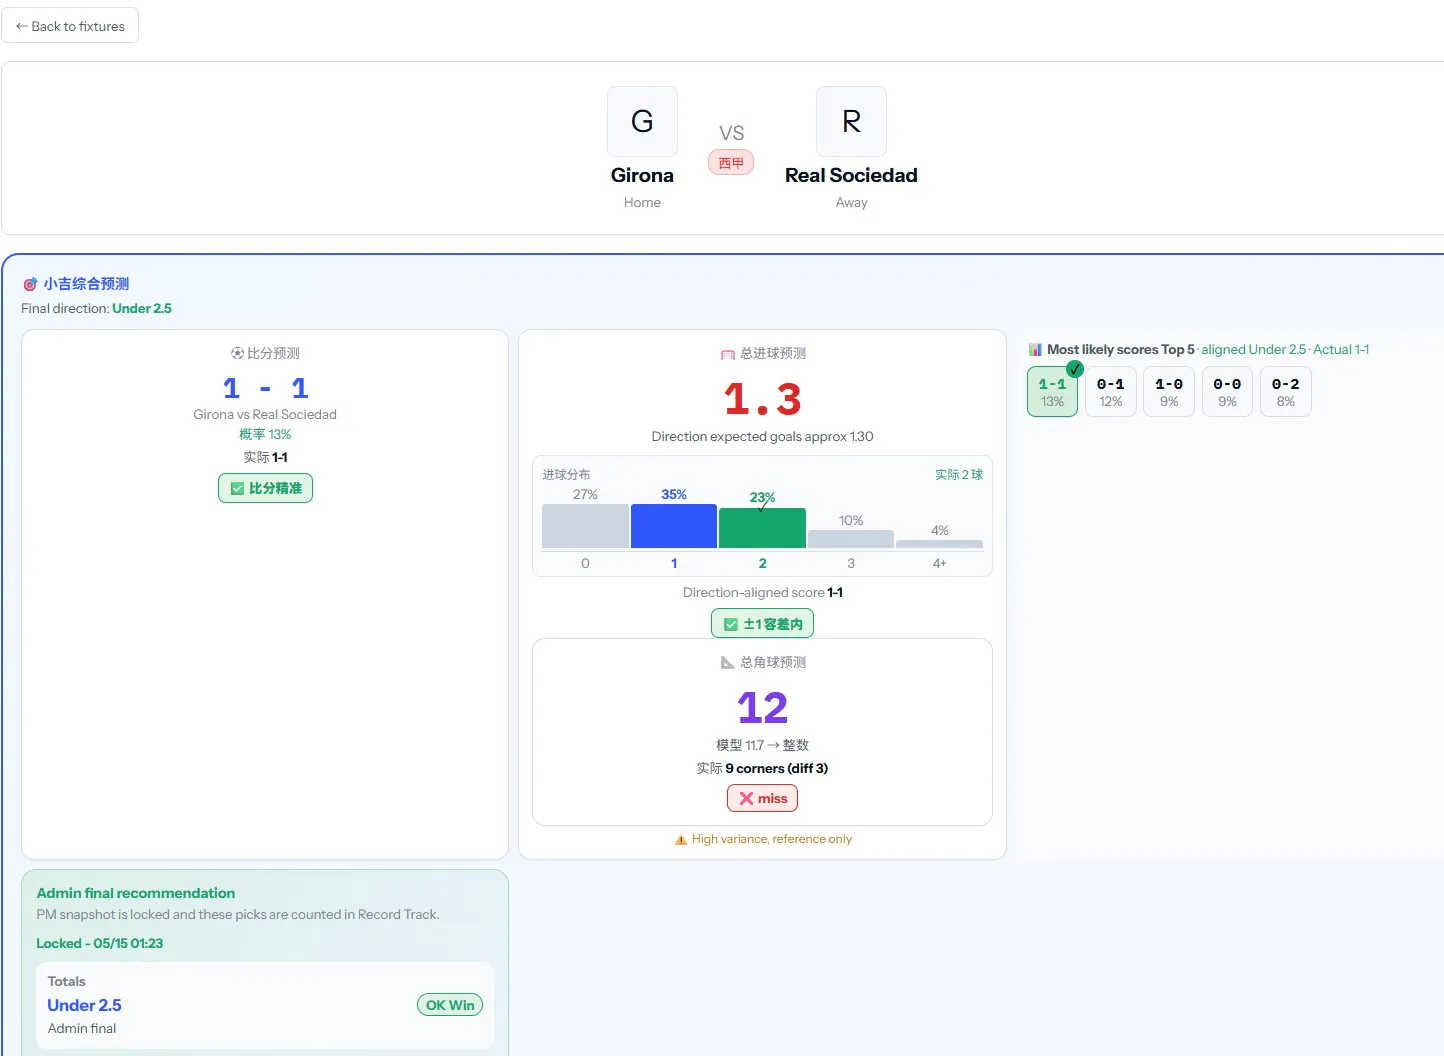Viewport: 1444px width, 1056px height.
Task: Click the 实际 9 corners (diff 3) text
Action: pyautogui.click(x=762, y=768)
